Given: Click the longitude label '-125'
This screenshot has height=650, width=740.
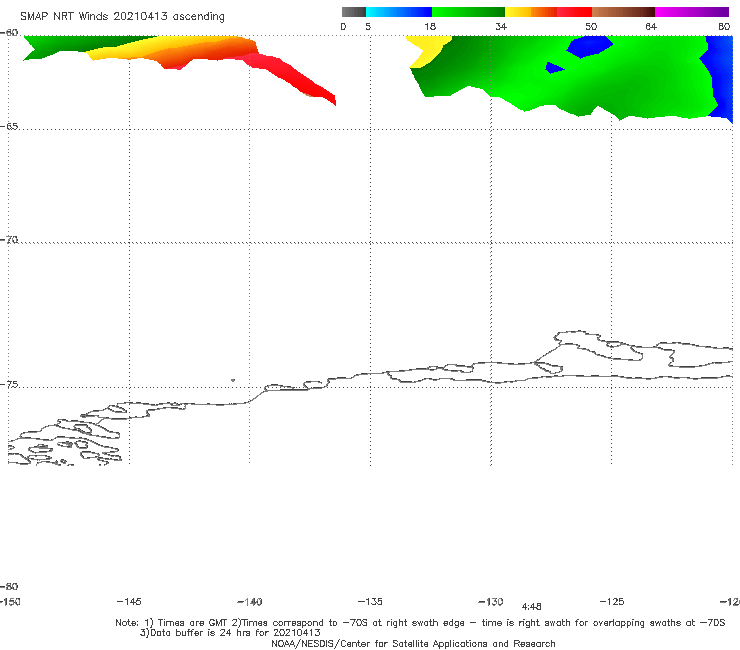Looking at the screenshot, I should coord(612,601).
